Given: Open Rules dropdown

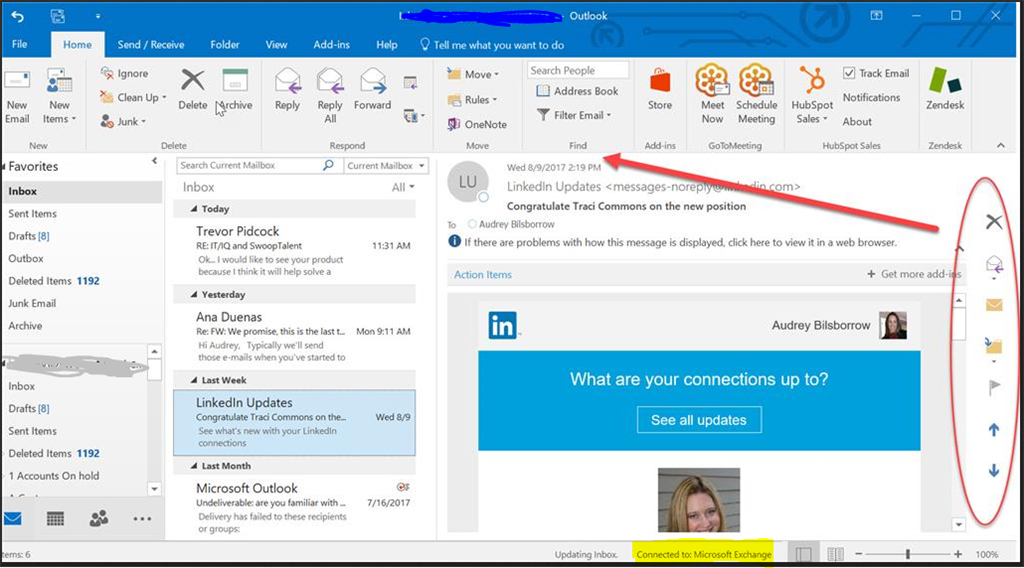Looking at the screenshot, I should click(472, 100).
